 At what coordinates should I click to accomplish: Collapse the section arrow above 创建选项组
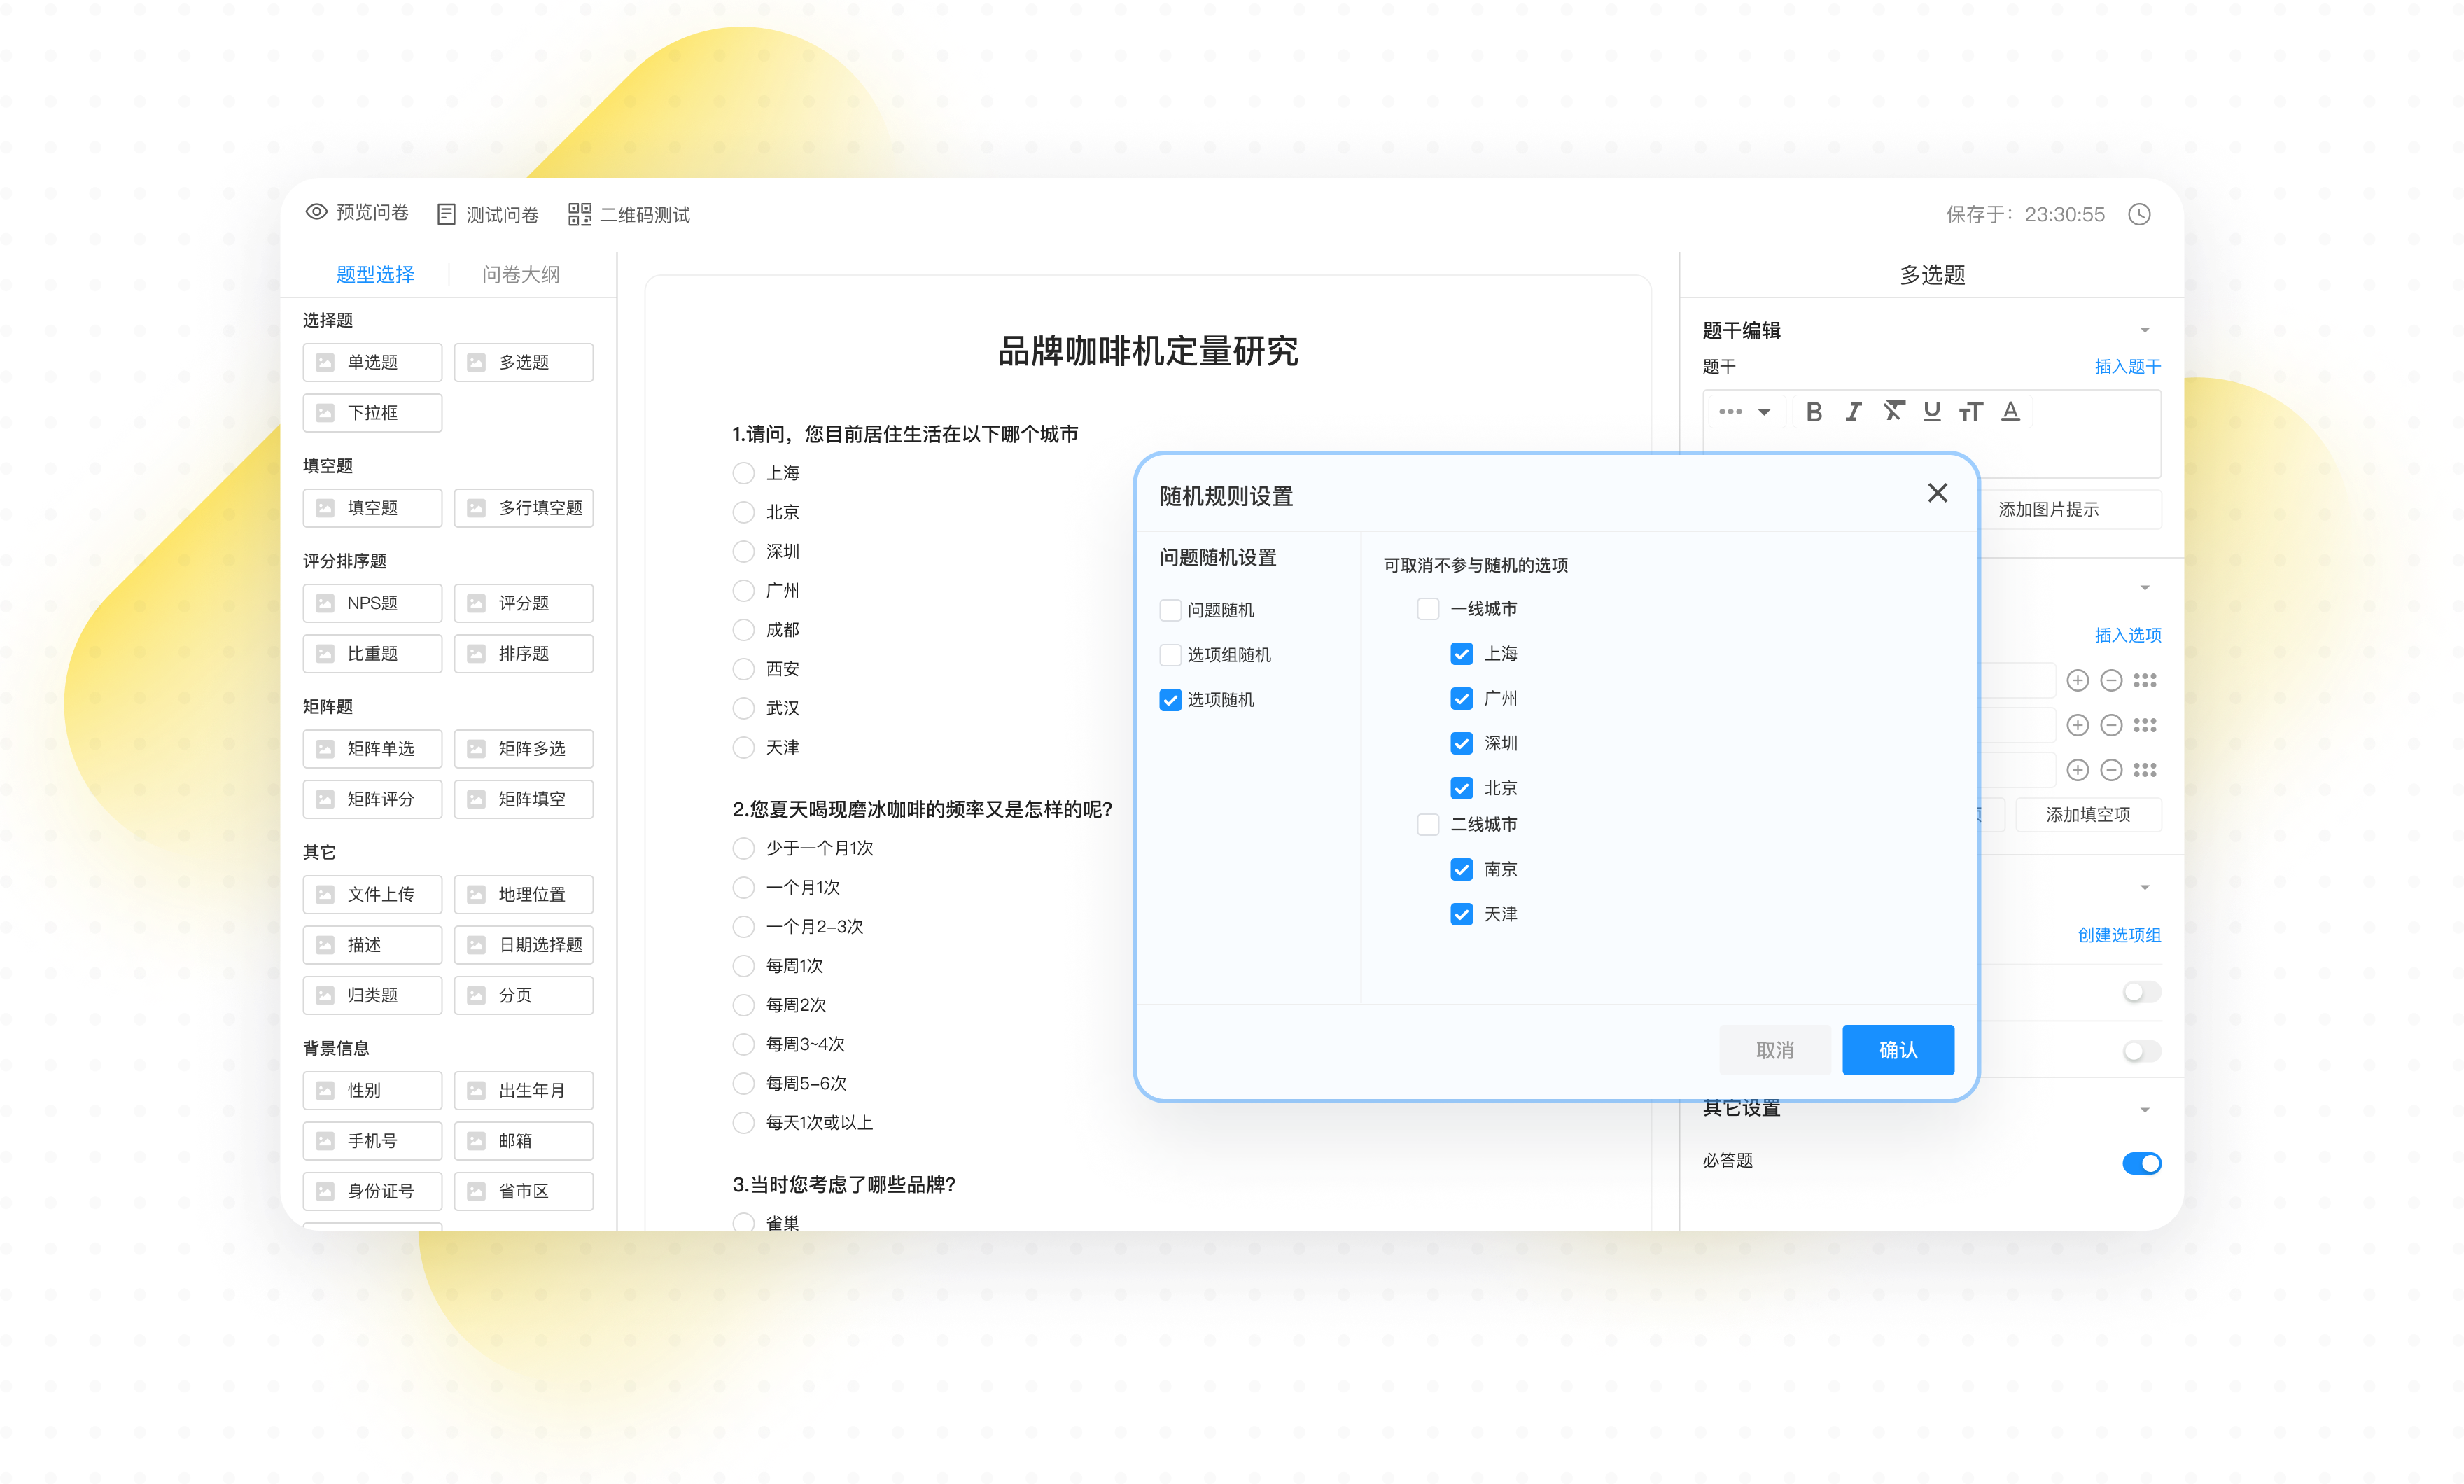2144,888
